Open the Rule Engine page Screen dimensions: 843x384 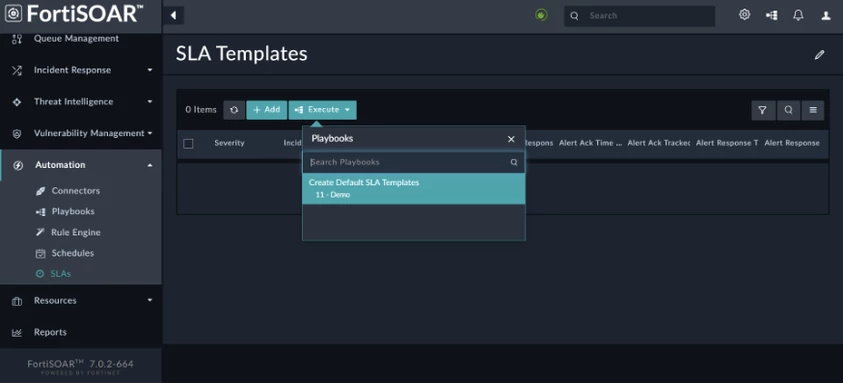[x=76, y=232]
